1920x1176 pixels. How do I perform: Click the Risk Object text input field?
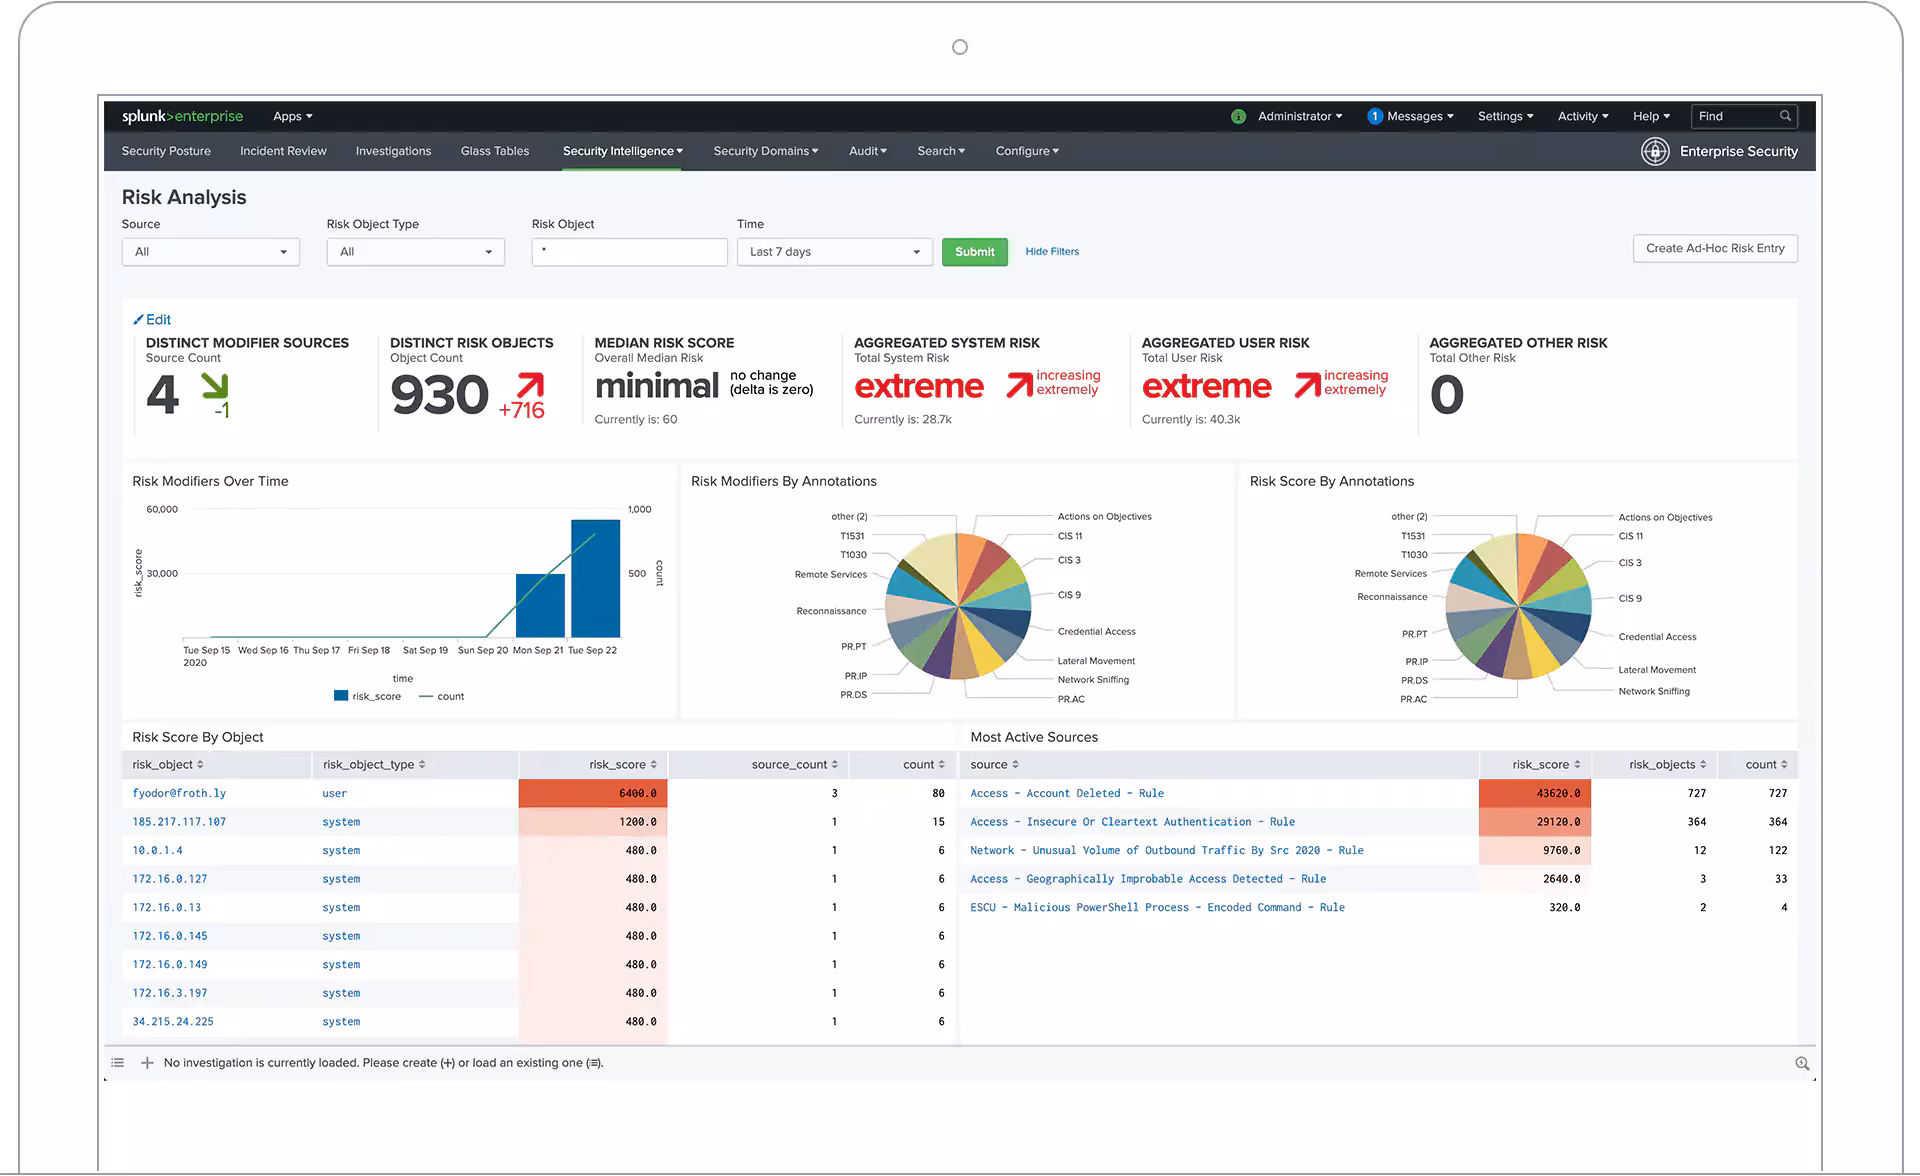(x=629, y=252)
